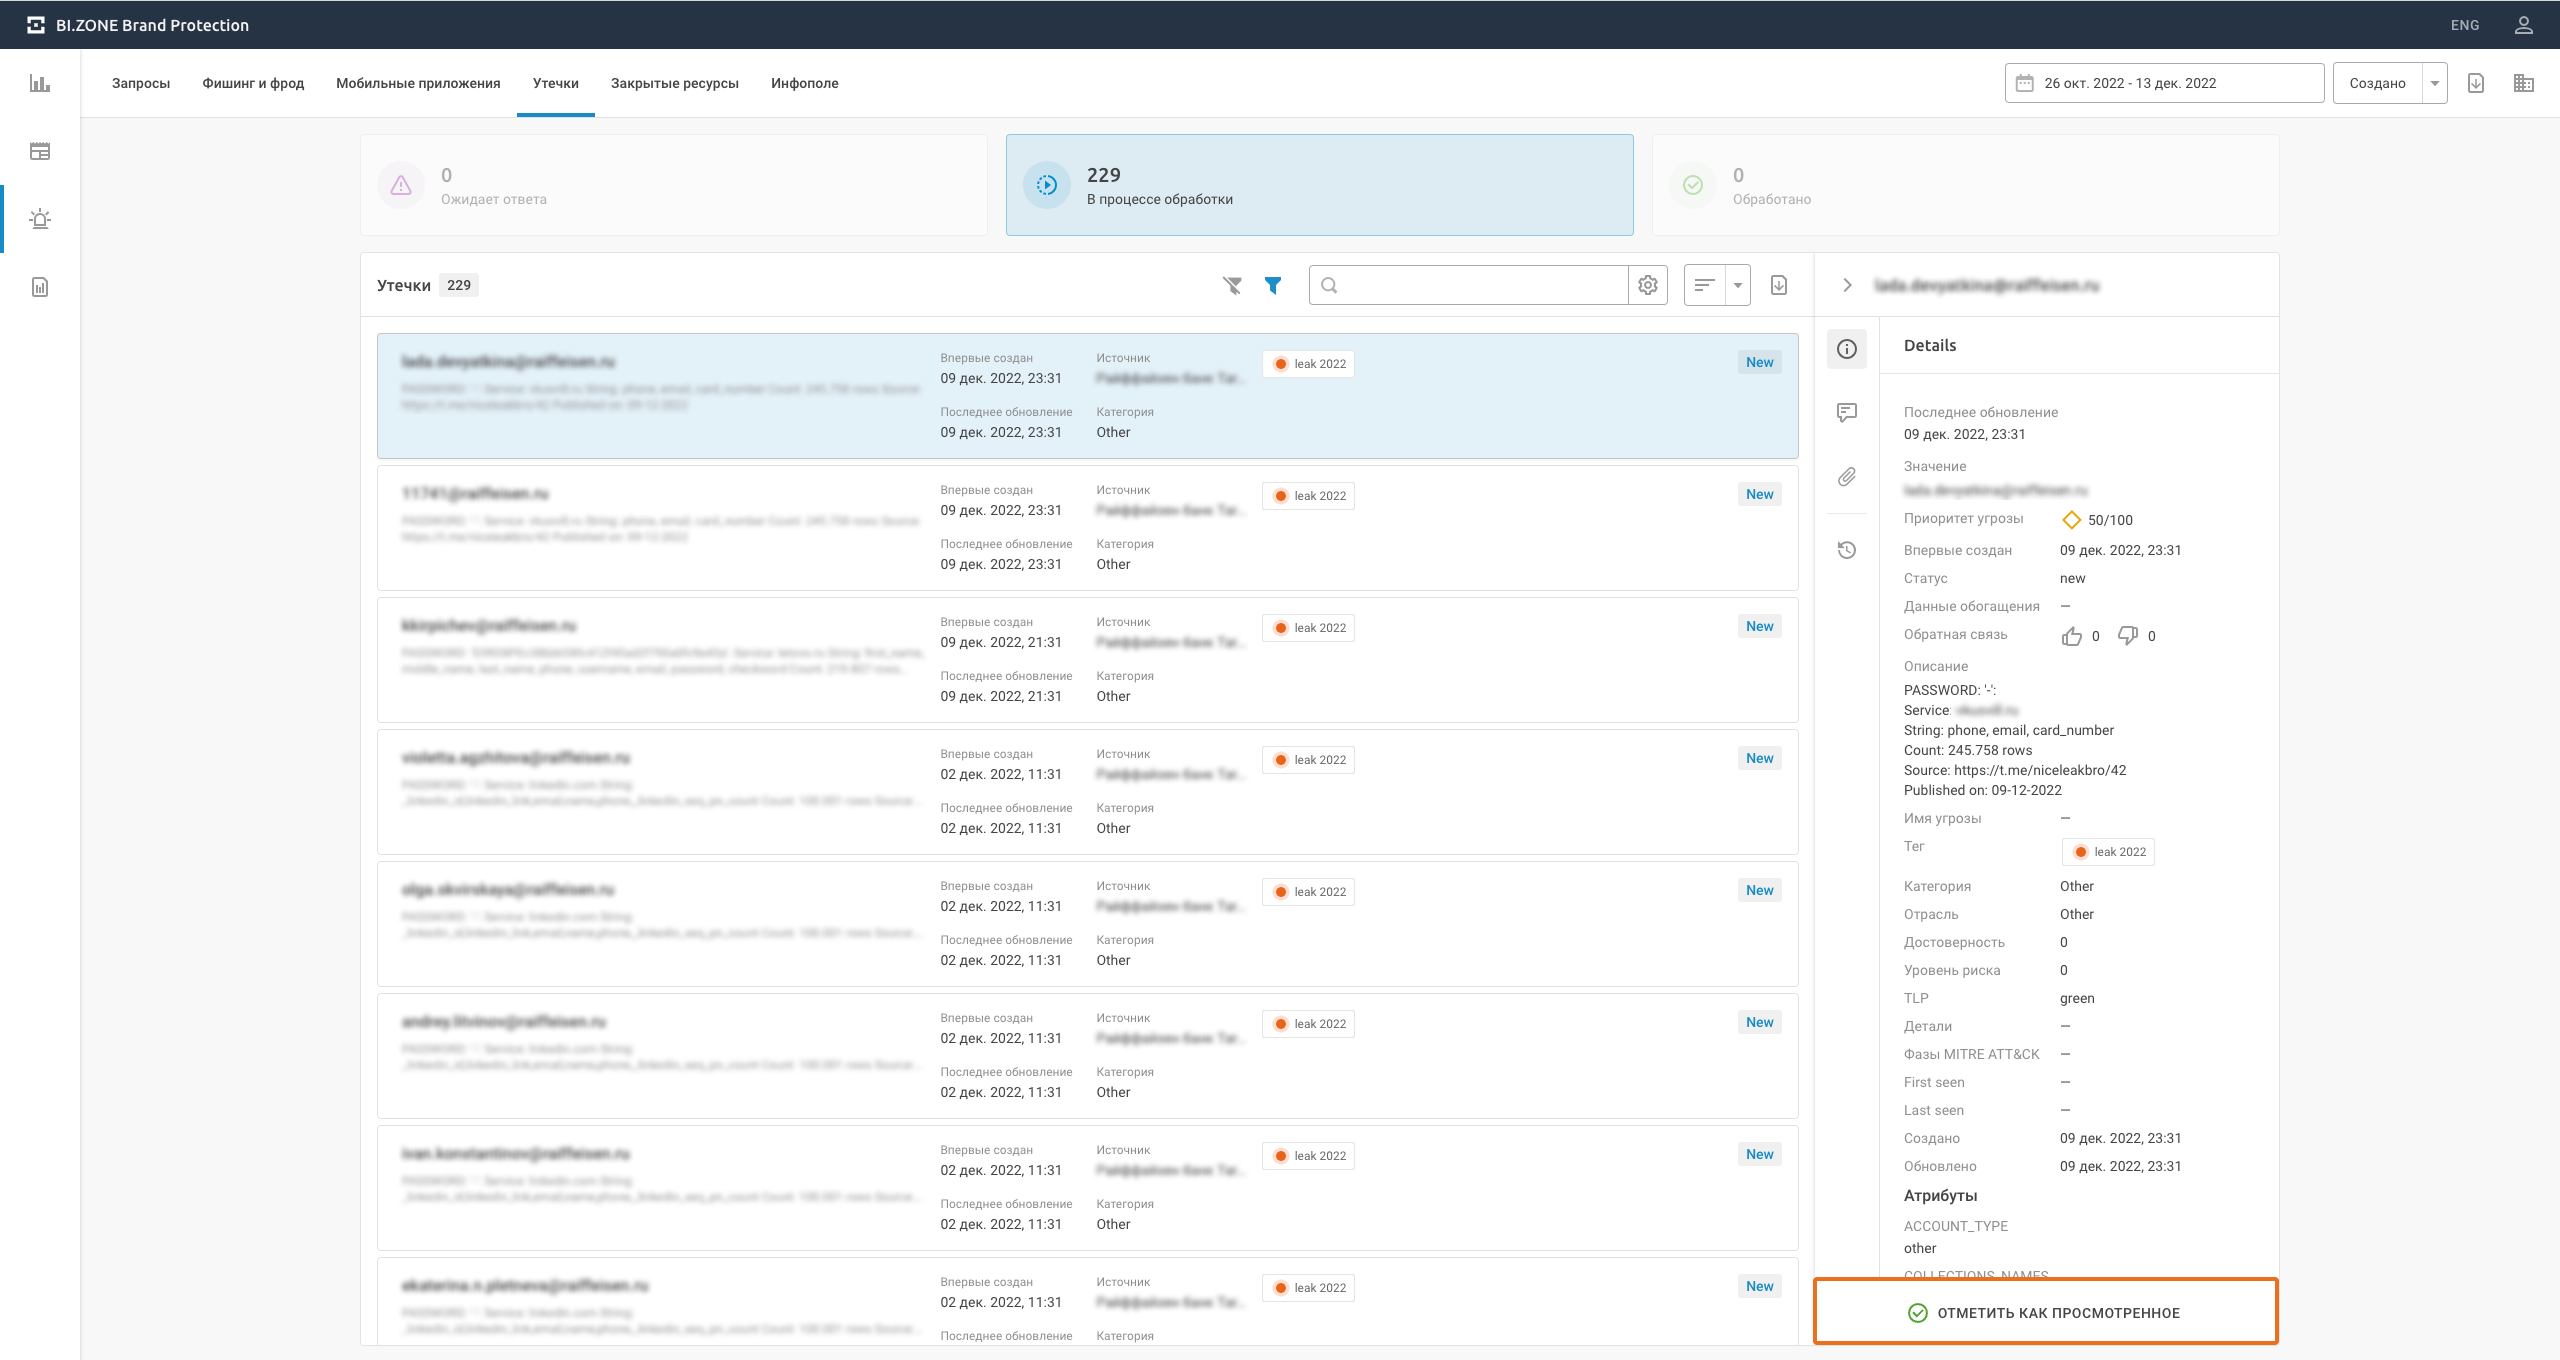The height and width of the screenshot is (1360, 2560).
Task: Collapse details panel with chevron arrow
Action: pos(1847,285)
